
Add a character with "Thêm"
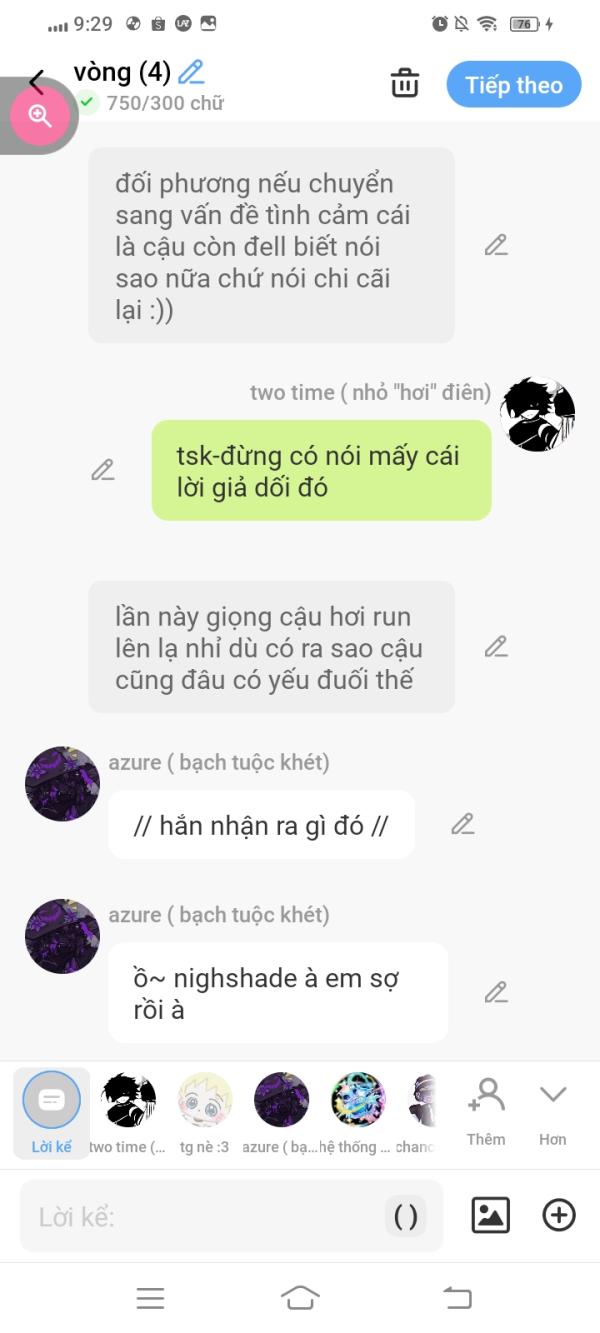tap(486, 1111)
